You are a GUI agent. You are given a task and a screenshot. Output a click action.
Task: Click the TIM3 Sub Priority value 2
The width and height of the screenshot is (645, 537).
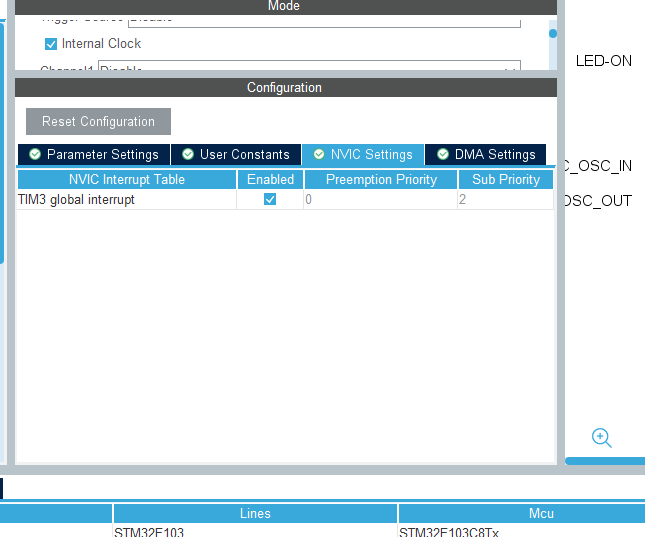(506, 200)
